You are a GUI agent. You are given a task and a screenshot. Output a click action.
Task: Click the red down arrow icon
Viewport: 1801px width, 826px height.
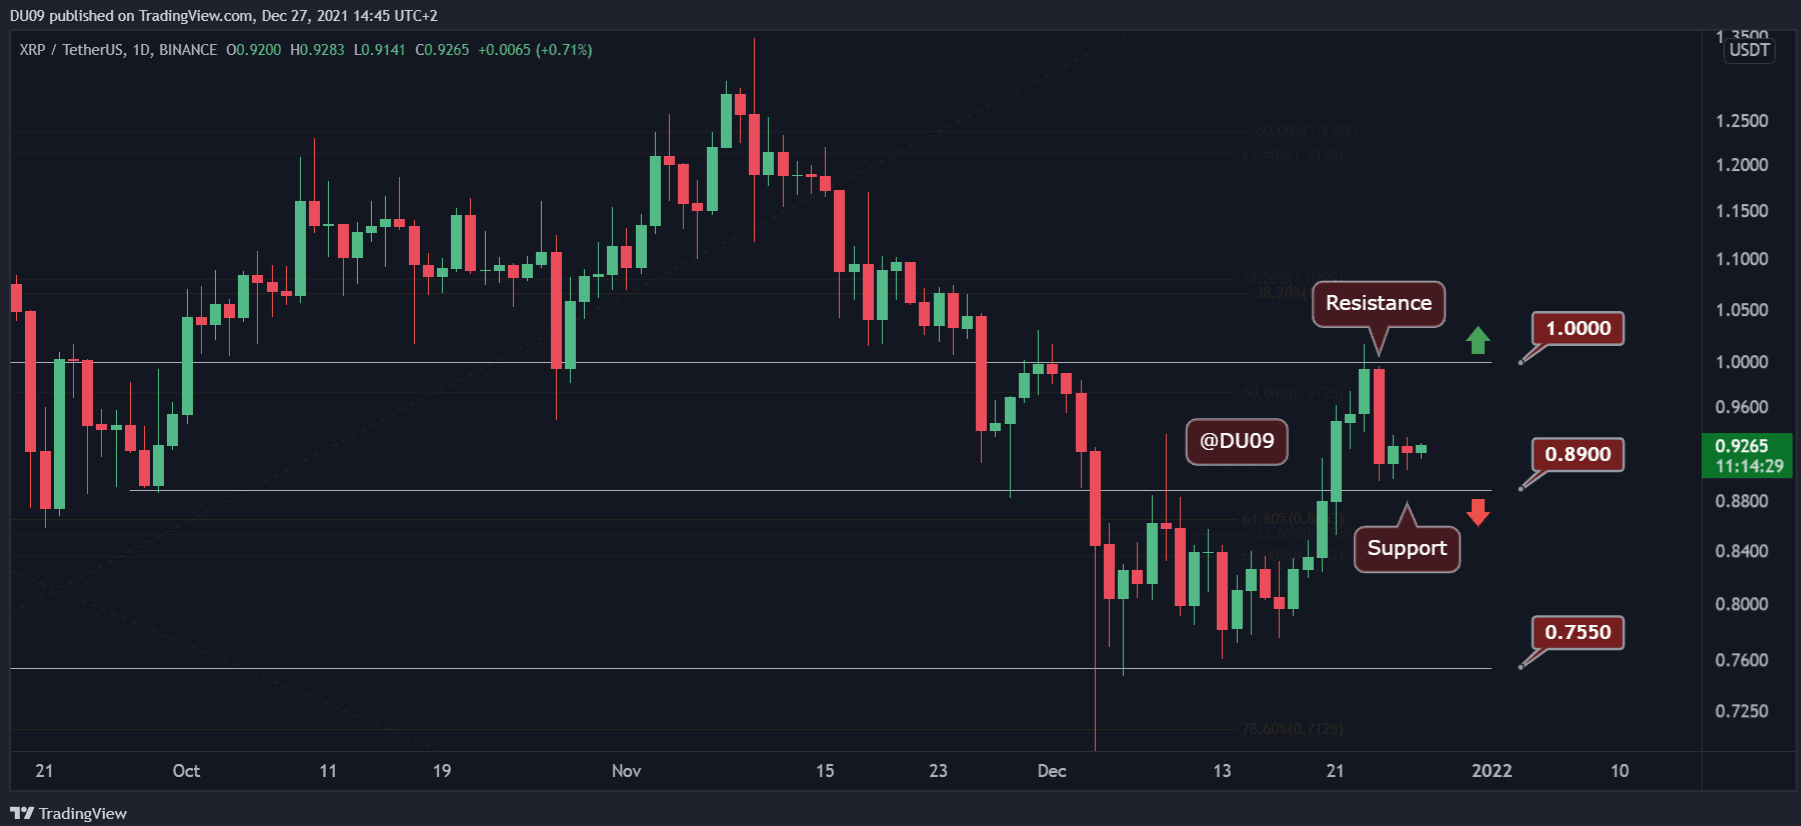[x=1478, y=512]
